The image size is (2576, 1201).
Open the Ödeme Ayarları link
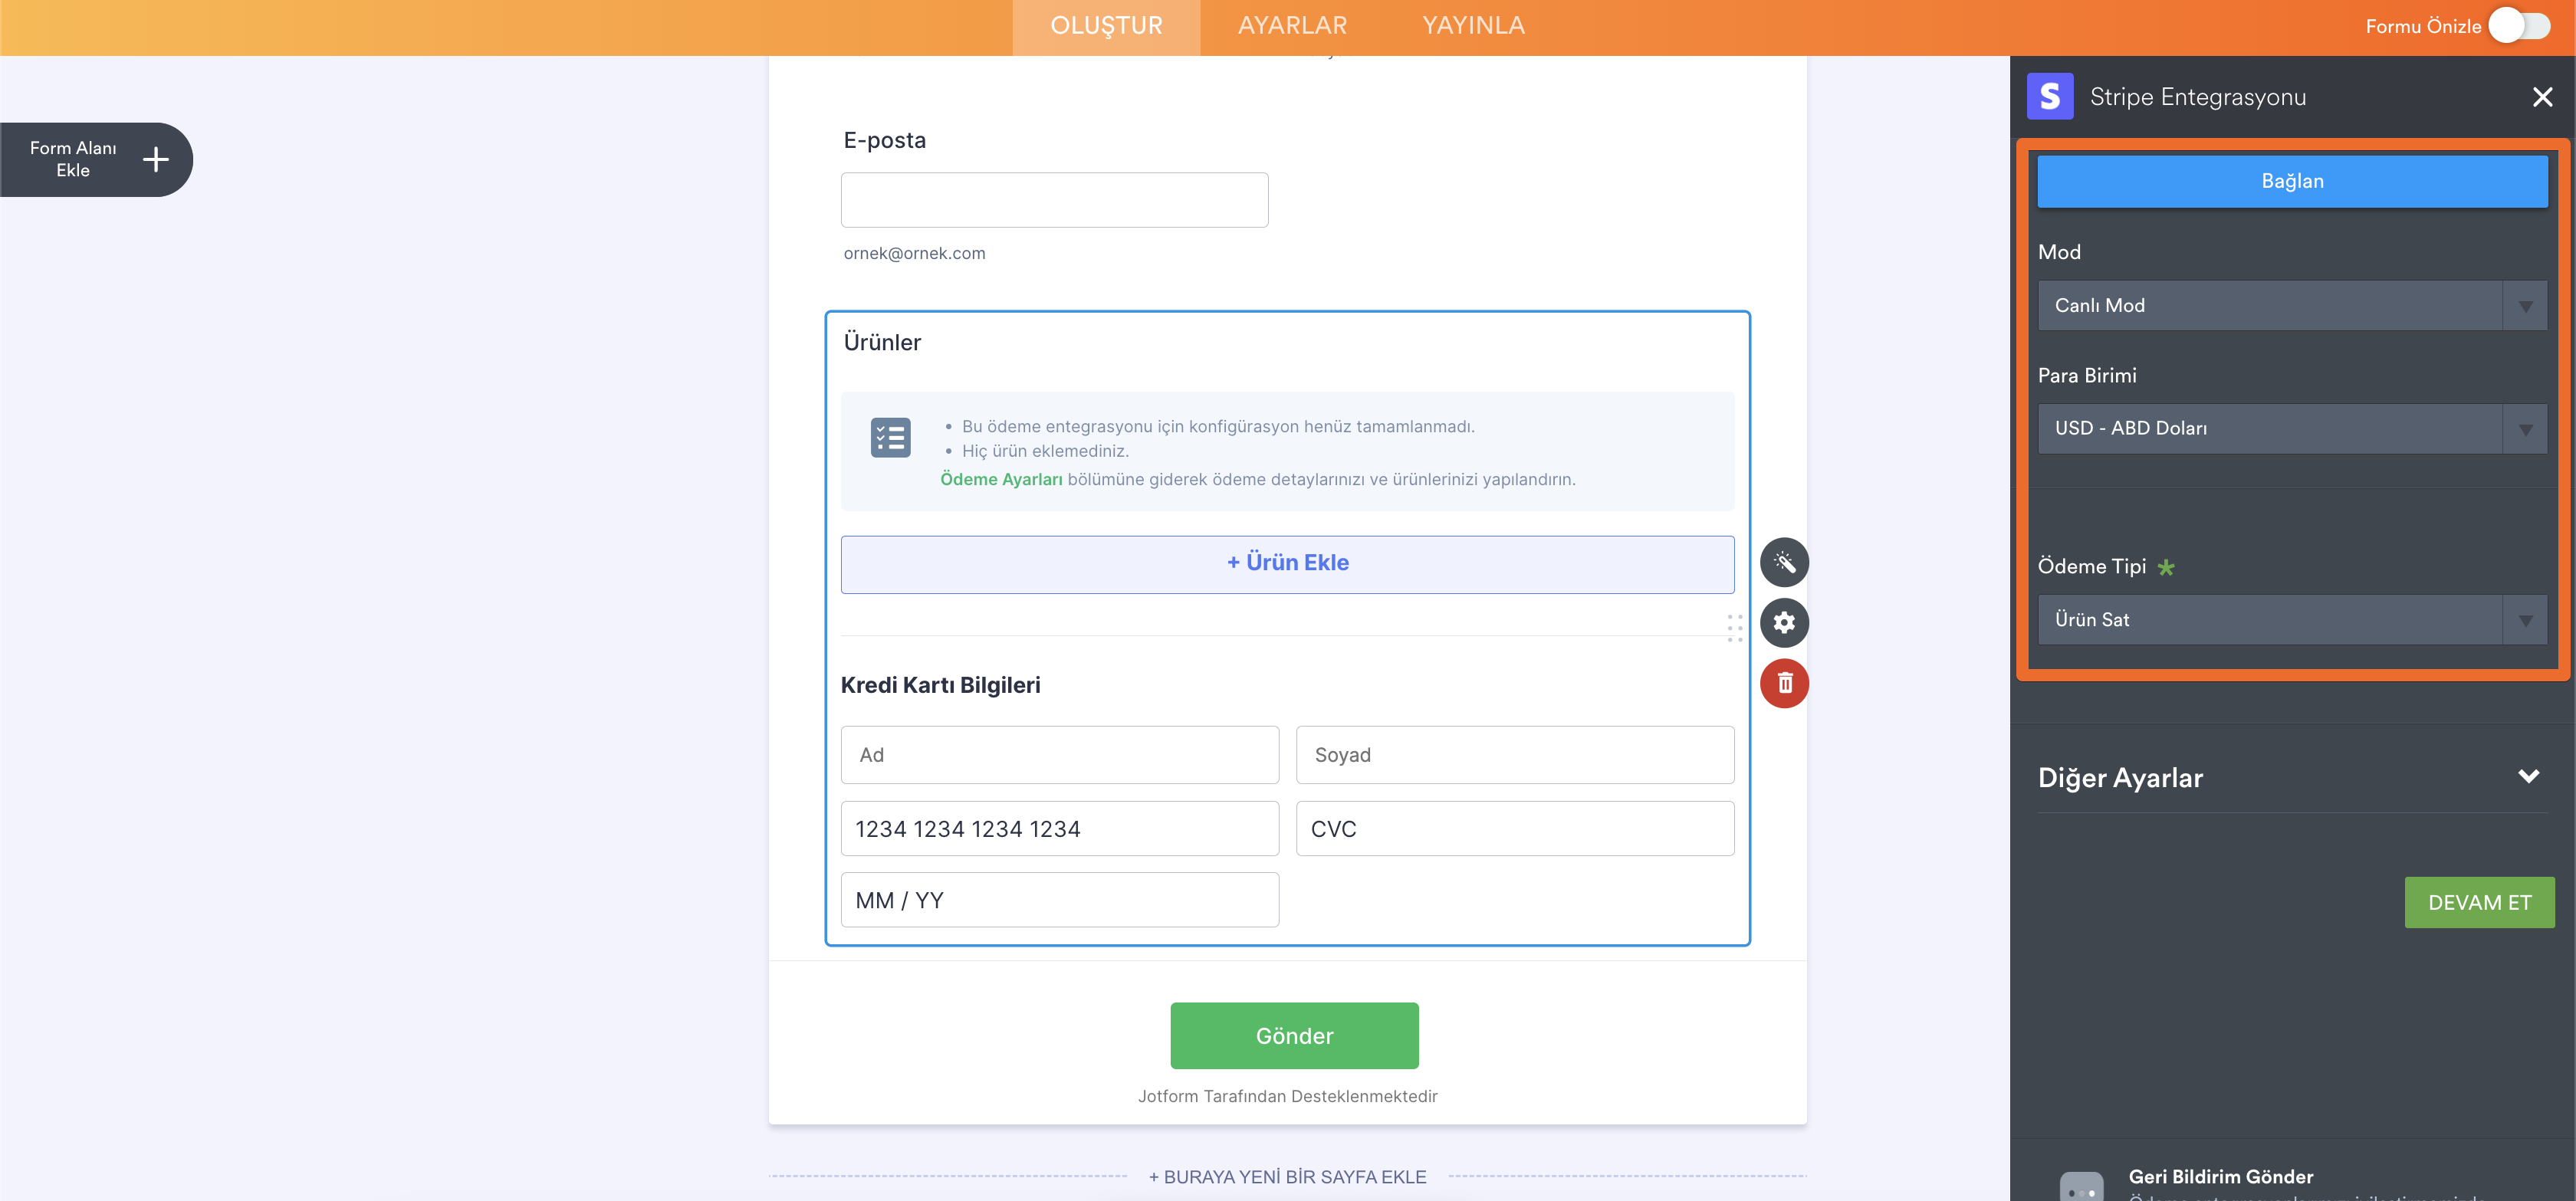tap(1000, 480)
